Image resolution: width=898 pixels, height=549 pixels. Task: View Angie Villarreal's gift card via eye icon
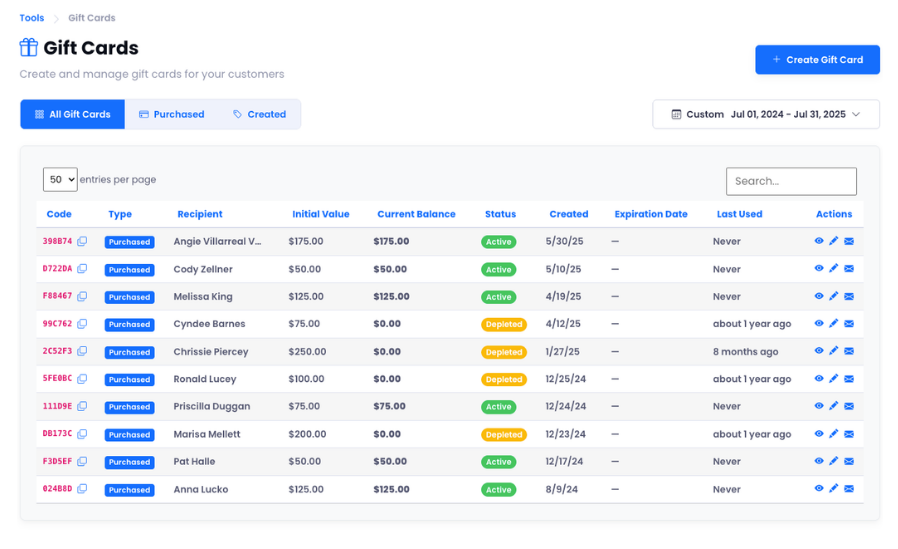click(819, 241)
